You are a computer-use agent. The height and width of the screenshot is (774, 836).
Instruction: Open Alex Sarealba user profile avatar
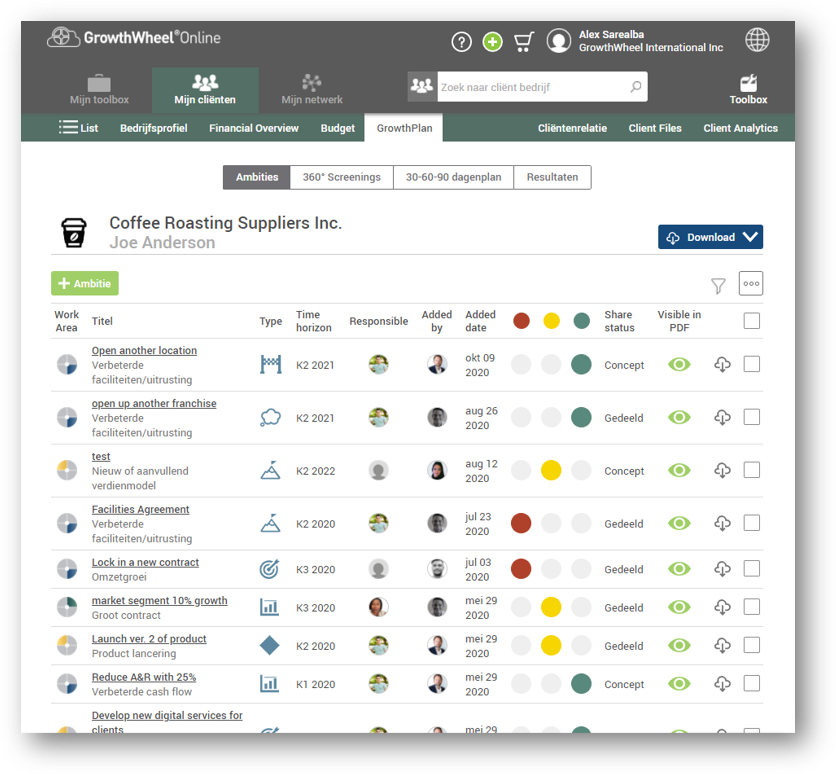click(x=559, y=41)
